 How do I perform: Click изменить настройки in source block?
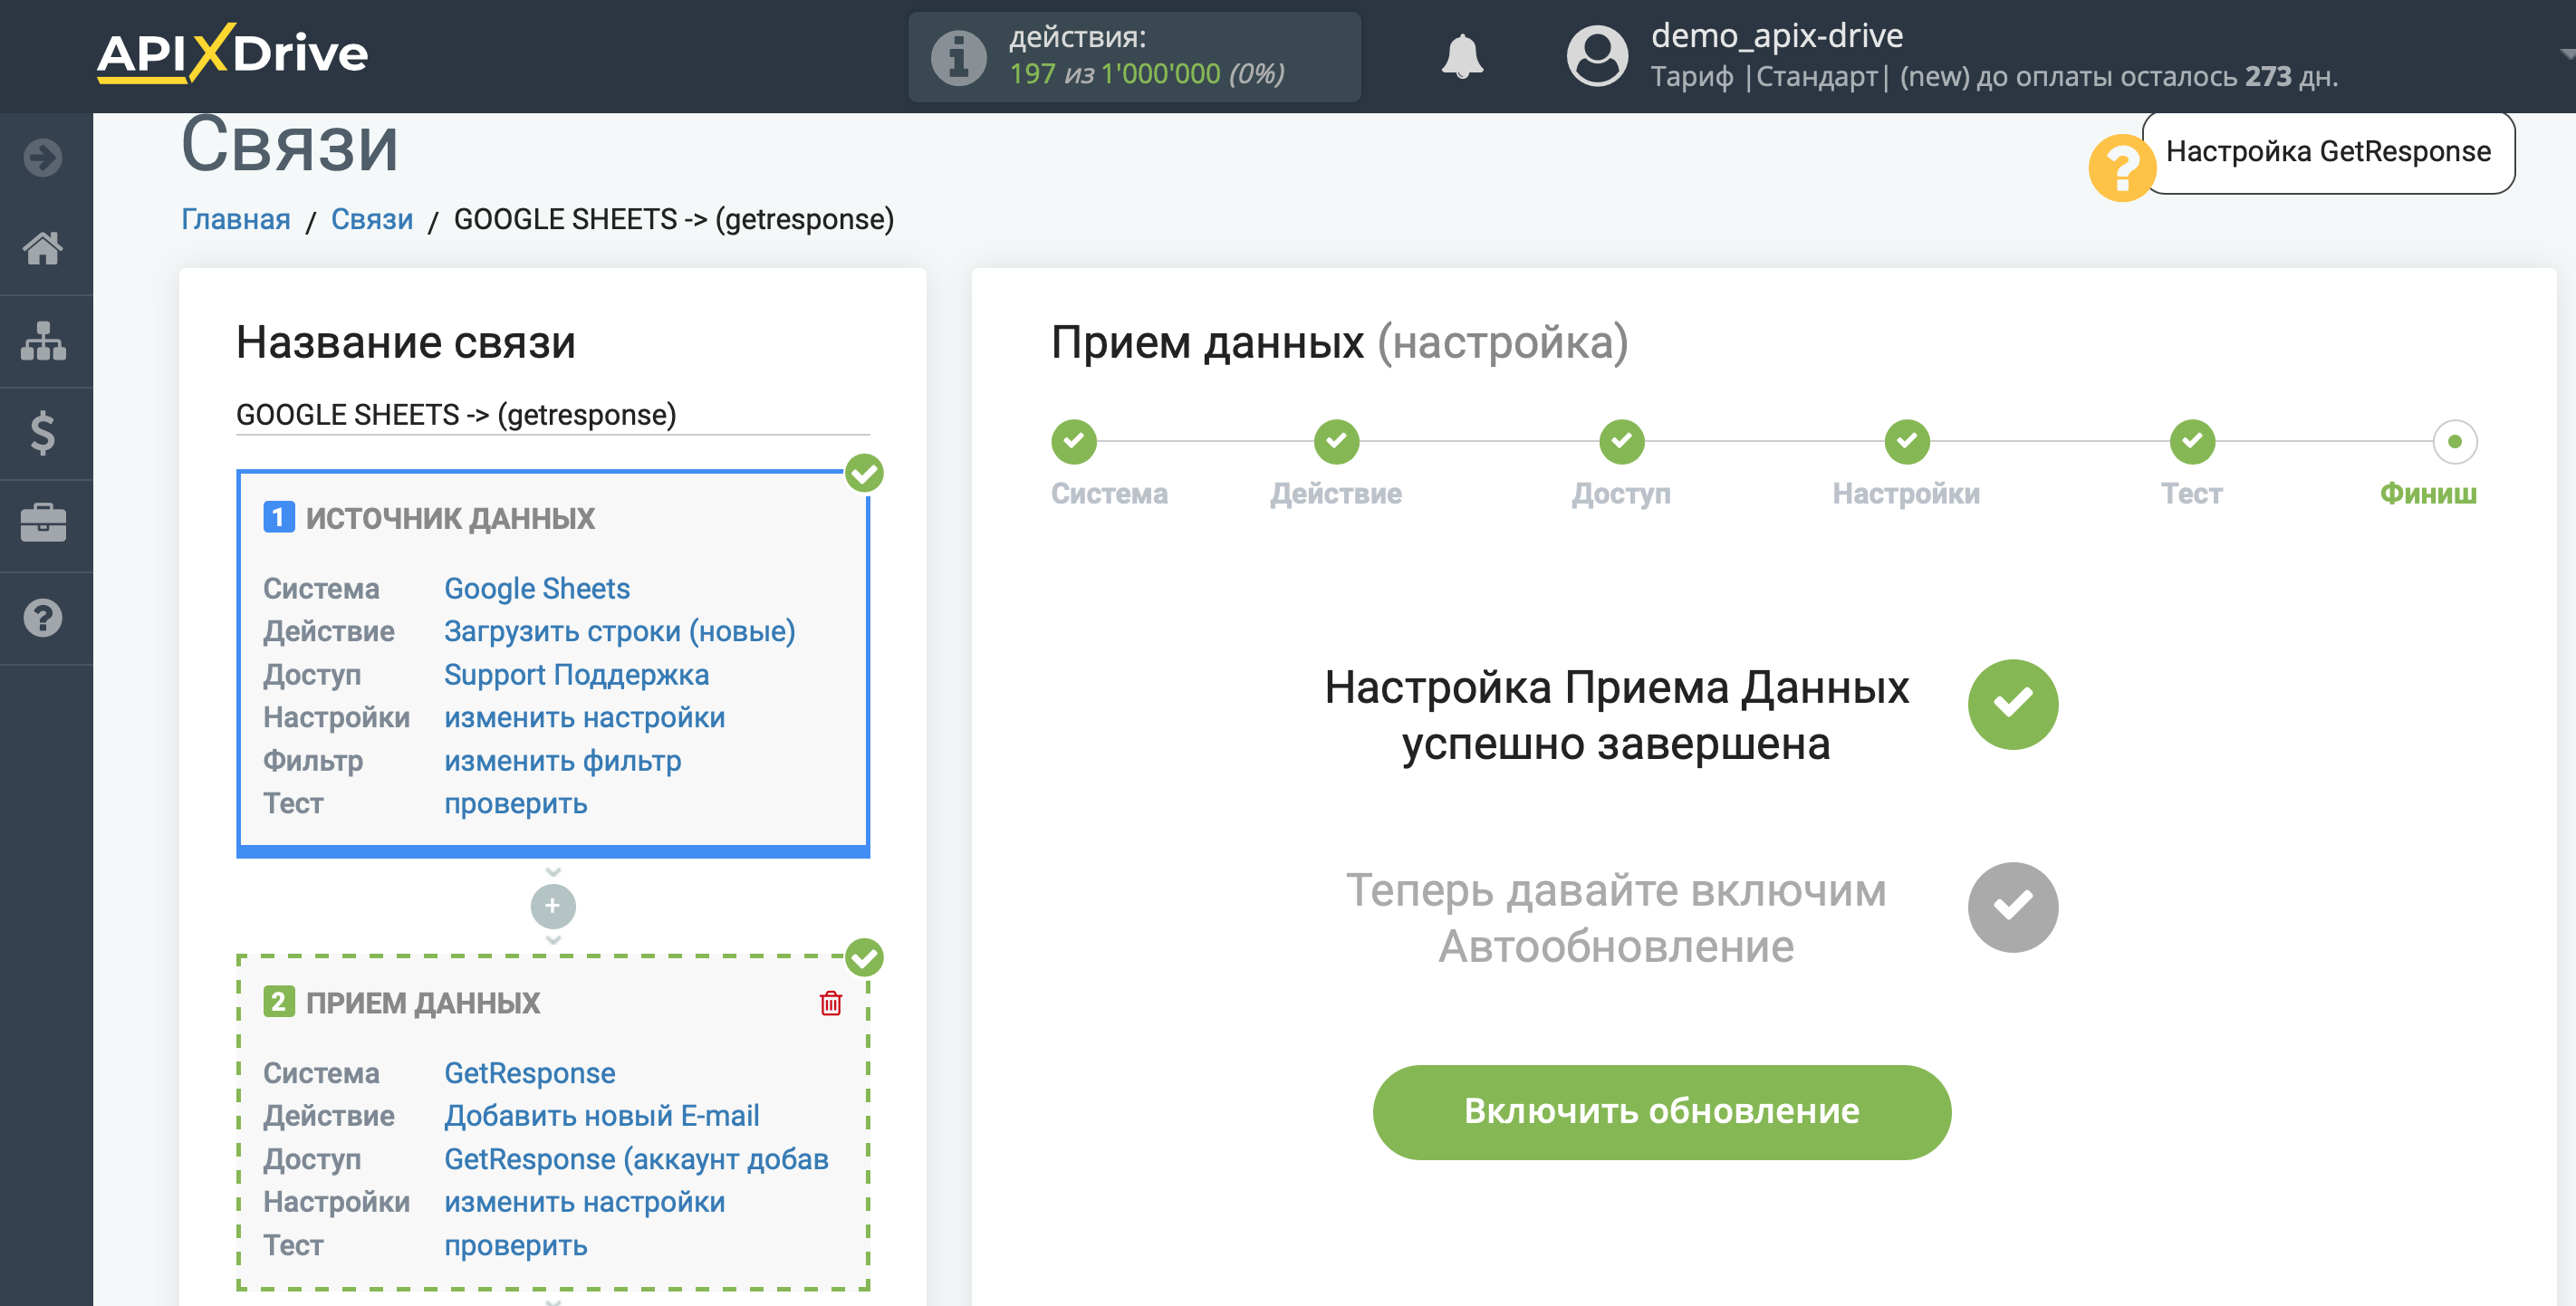pos(585,717)
